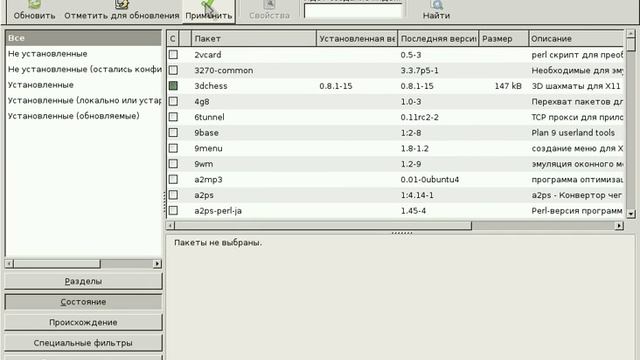Sort by Последняя версия column header

pyautogui.click(x=438, y=38)
